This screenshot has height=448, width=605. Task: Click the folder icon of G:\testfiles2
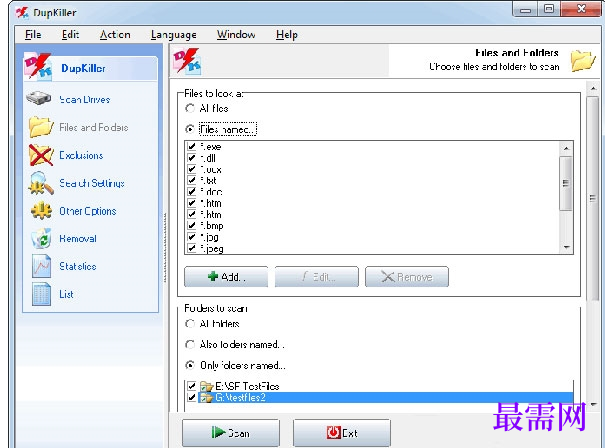tap(207, 397)
